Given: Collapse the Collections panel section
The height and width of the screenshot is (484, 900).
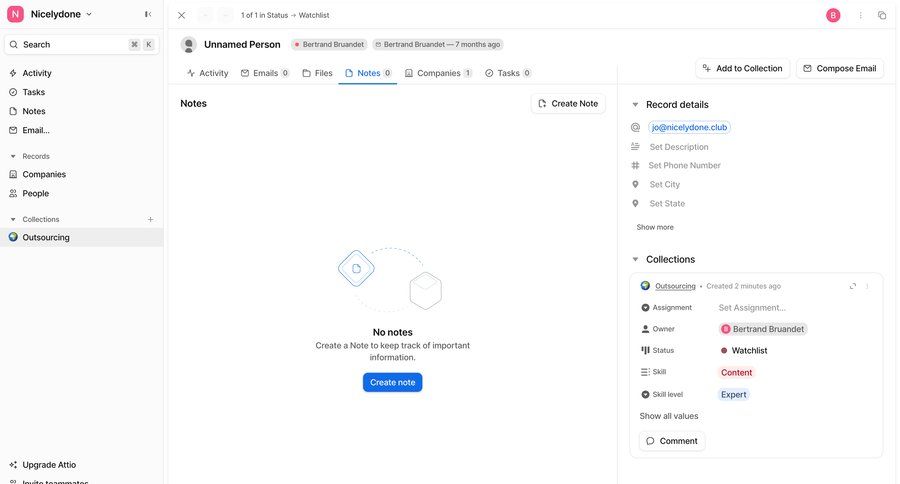Looking at the screenshot, I should point(635,260).
